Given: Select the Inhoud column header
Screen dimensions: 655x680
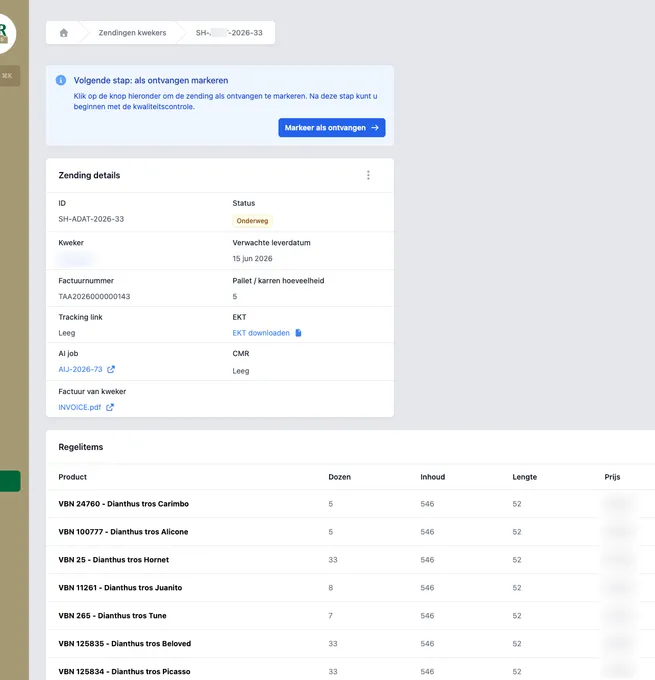Looking at the screenshot, I should [432, 477].
